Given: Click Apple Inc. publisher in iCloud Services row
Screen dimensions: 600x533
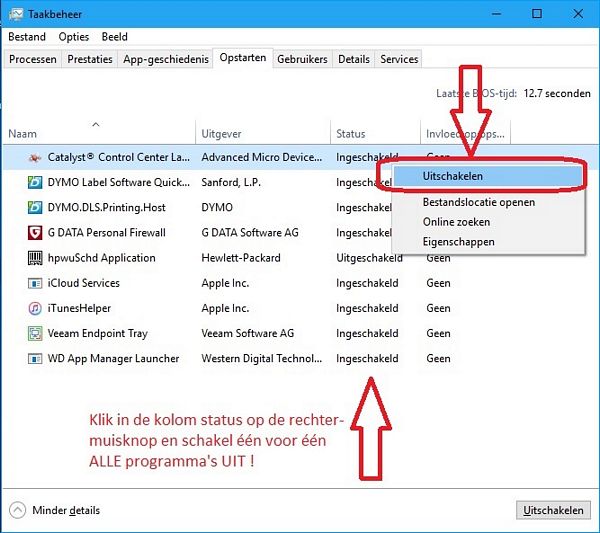Looking at the screenshot, I should coord(225,283).
